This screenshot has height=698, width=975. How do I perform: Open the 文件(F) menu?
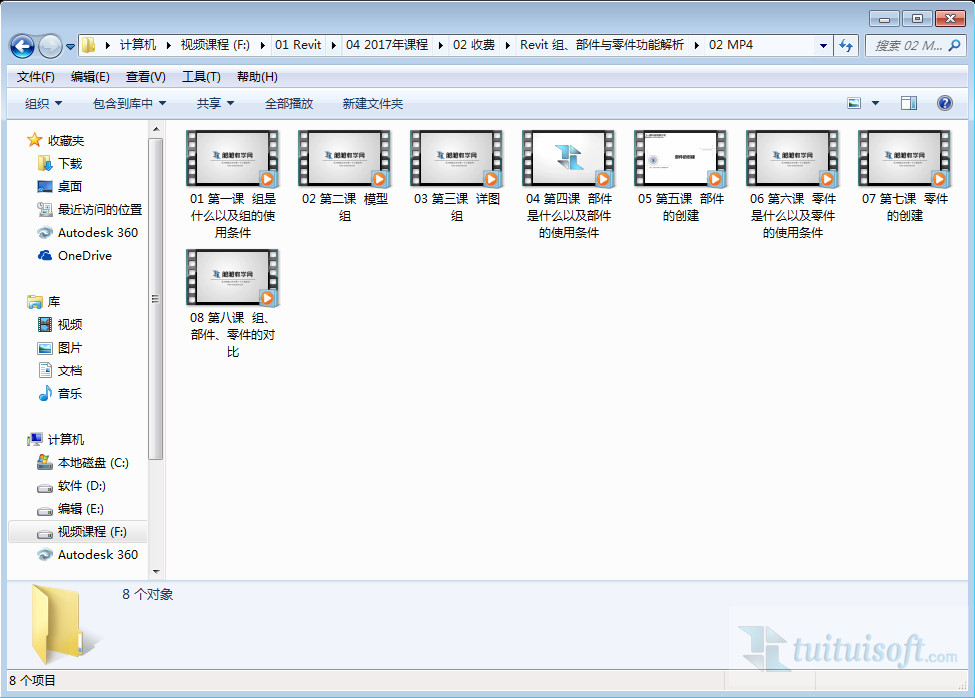(x=36, y=77)
